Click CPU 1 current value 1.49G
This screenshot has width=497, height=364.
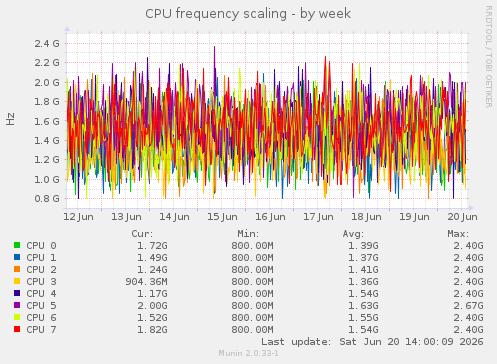tap(152, 258)
